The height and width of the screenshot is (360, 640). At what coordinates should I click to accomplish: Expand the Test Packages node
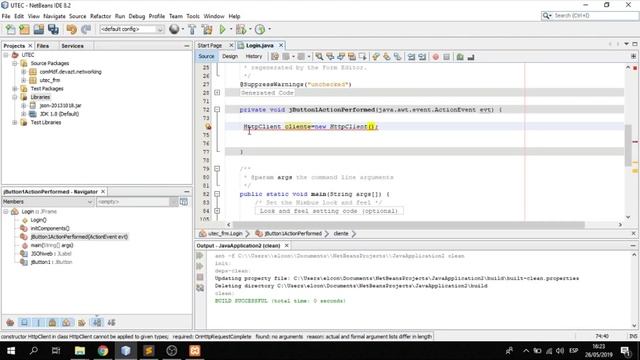click(15, 89)
